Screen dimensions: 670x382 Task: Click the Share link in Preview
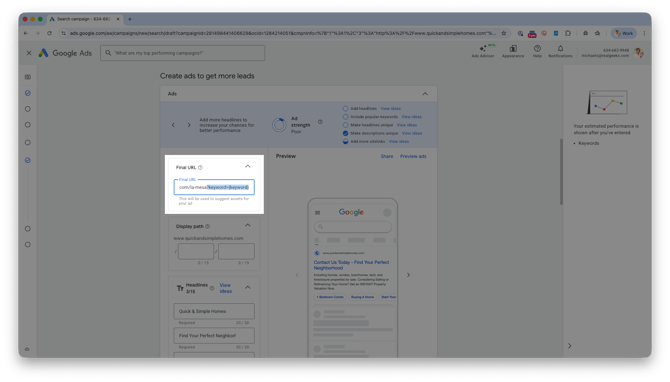(387, 156)
